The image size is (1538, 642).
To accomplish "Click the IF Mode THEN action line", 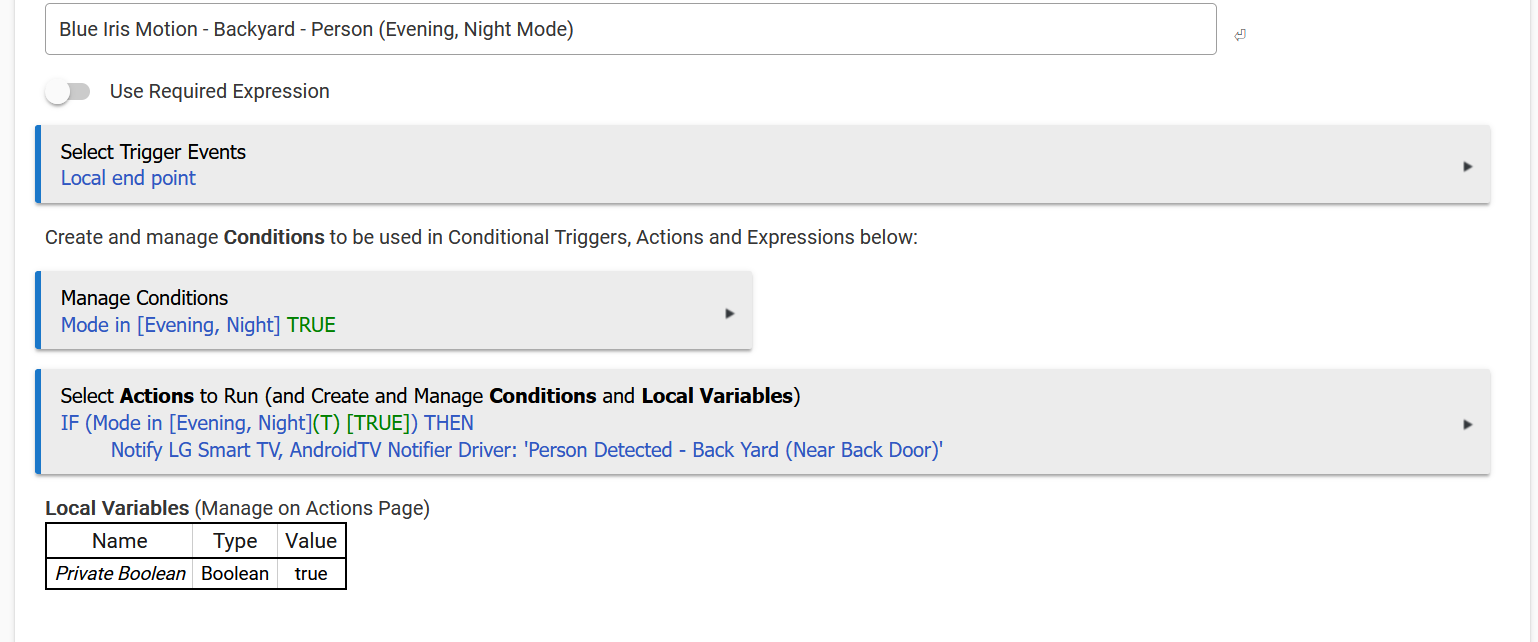I will 267,423.
